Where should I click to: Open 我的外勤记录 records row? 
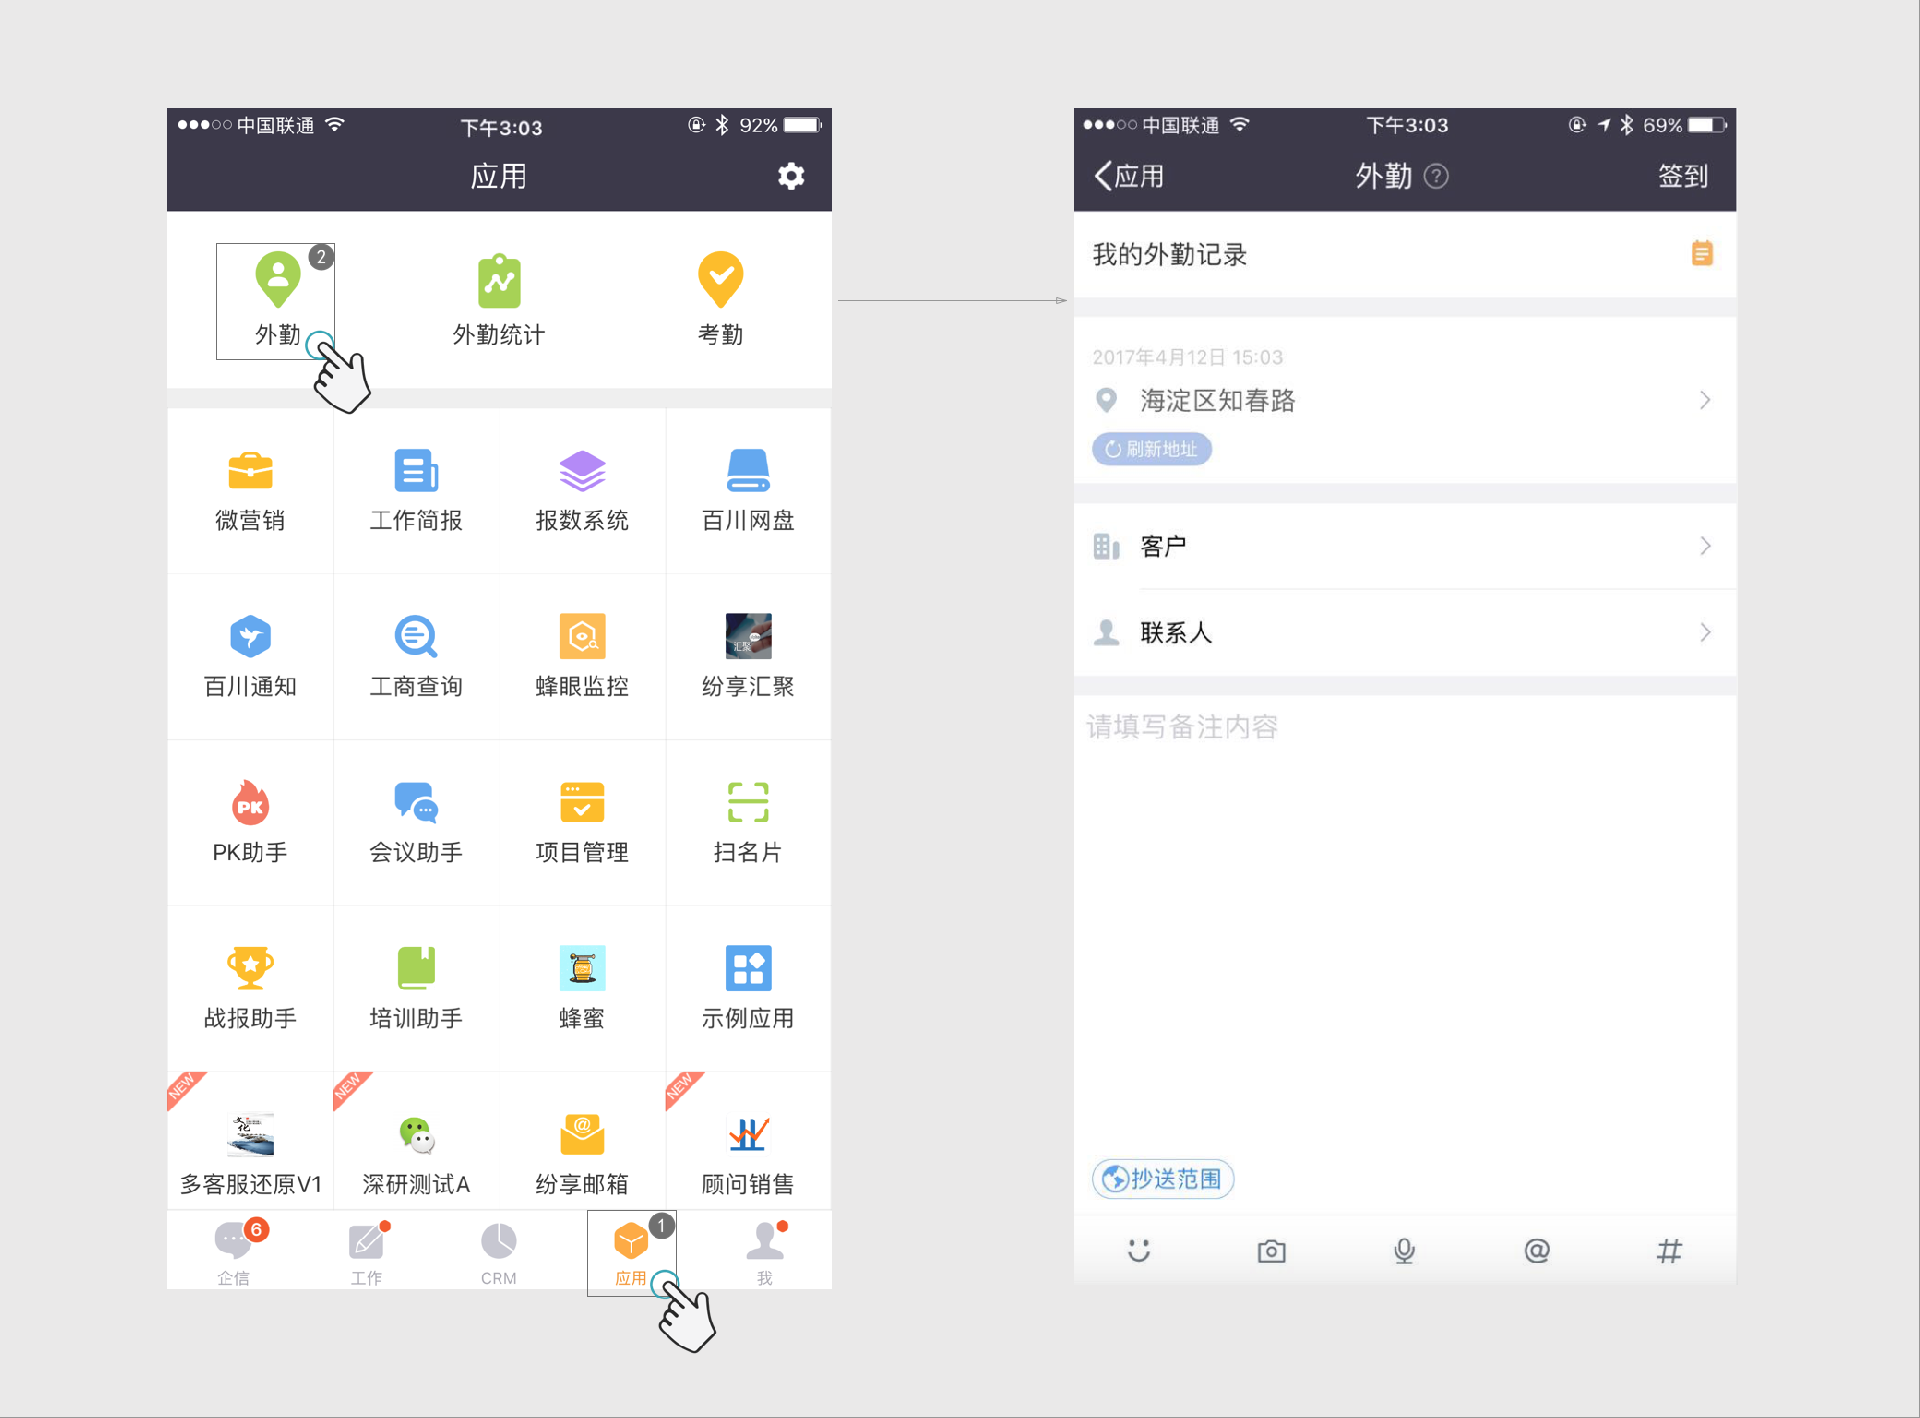coord(1405,254)
